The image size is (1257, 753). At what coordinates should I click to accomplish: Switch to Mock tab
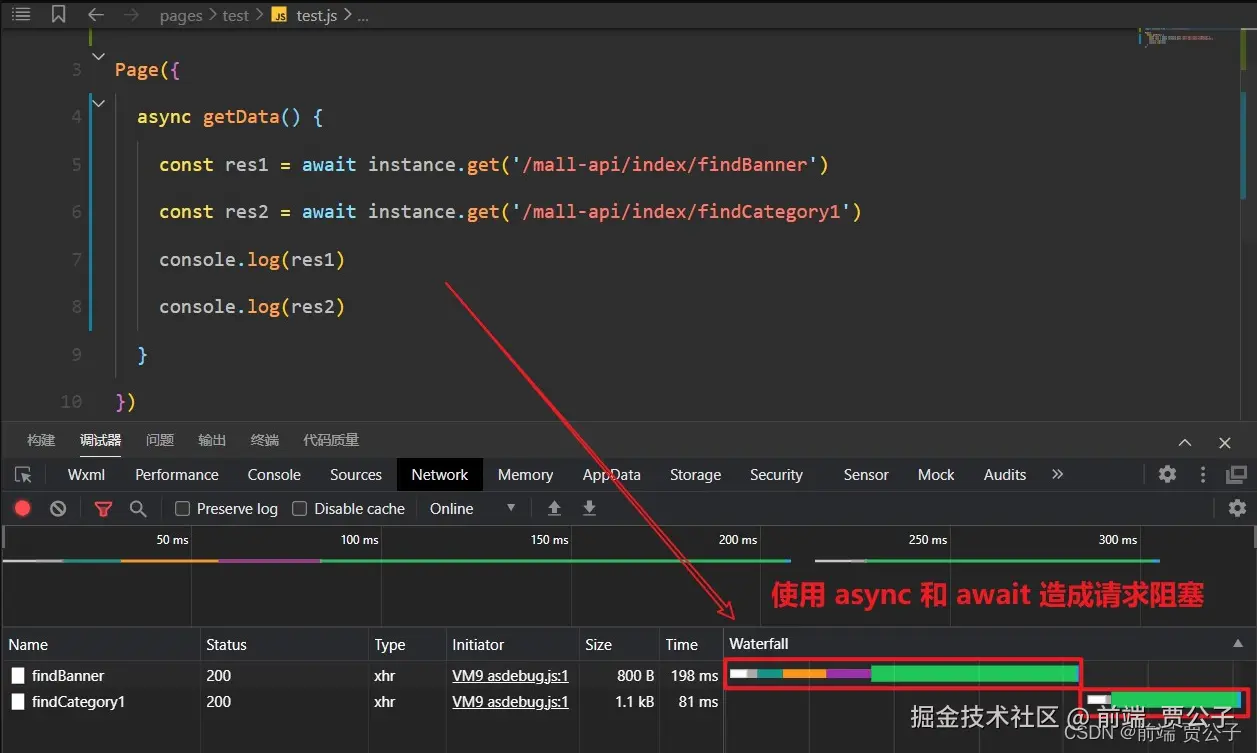click(x=936, y=475)
